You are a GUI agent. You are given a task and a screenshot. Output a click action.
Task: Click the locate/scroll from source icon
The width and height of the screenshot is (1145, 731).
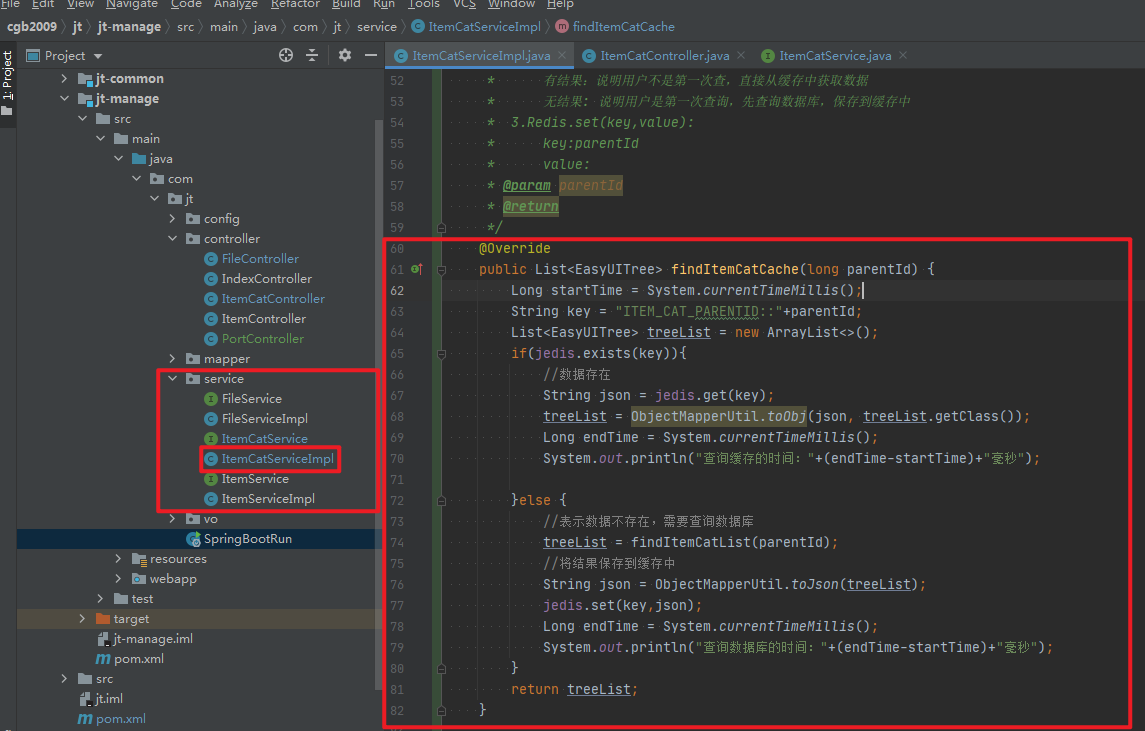coord(286,56)
